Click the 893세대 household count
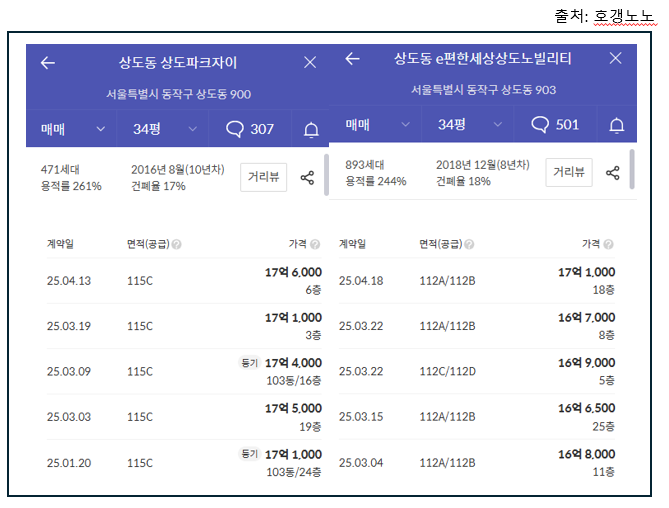669x508 pixels. [365, 165]
